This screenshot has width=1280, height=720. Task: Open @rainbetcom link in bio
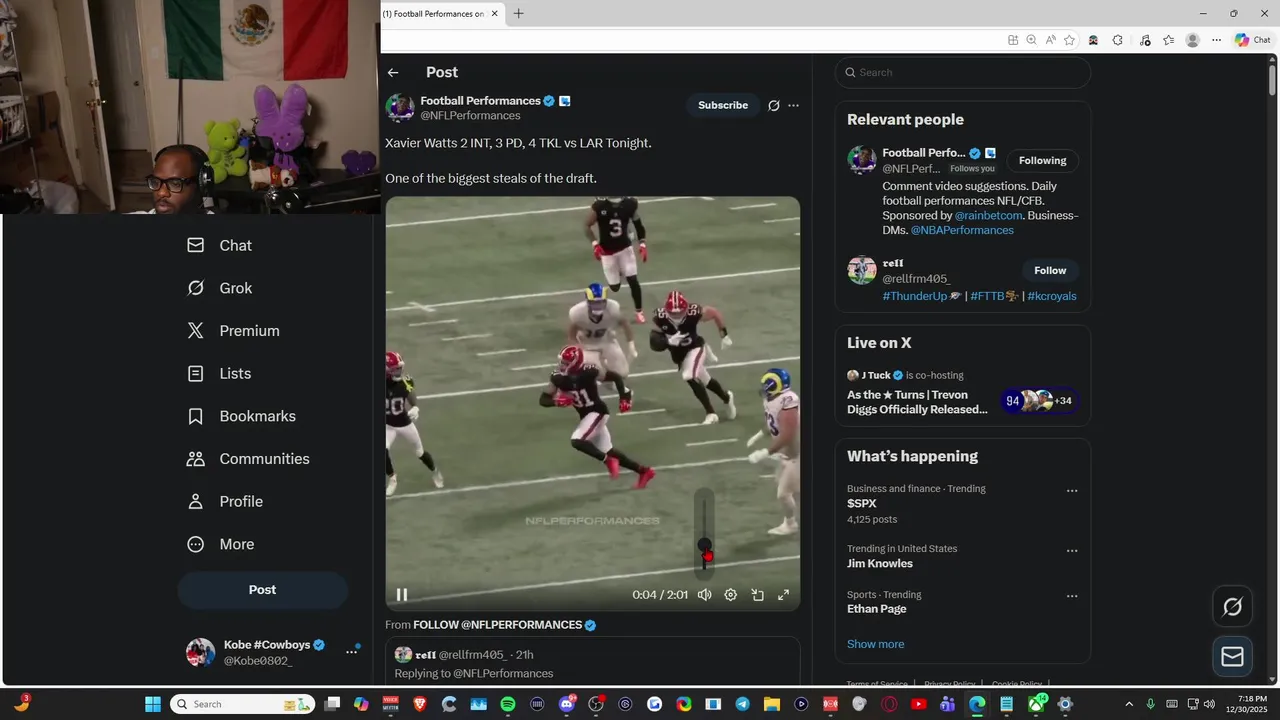[x=990, y=215]
